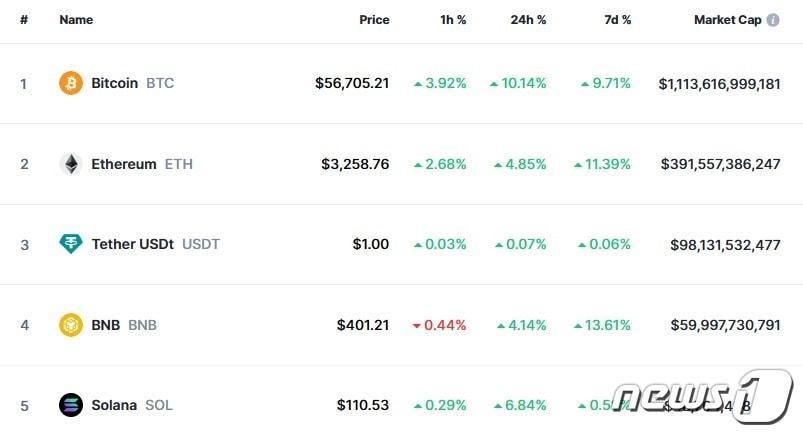Click the Market Cap info icon

click(773, 20)
